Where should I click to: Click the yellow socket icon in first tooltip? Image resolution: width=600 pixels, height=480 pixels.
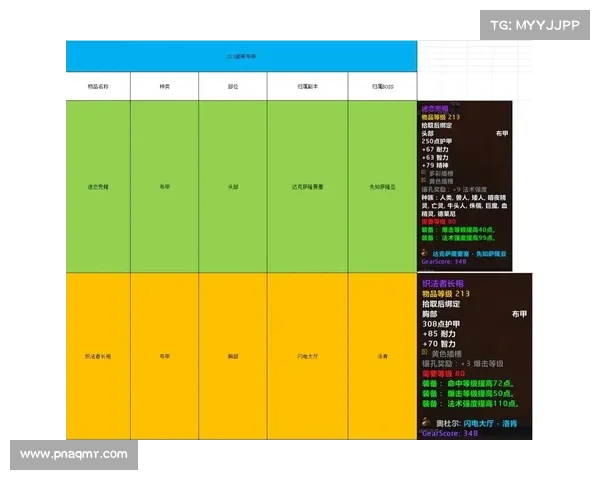pos(425,180)
